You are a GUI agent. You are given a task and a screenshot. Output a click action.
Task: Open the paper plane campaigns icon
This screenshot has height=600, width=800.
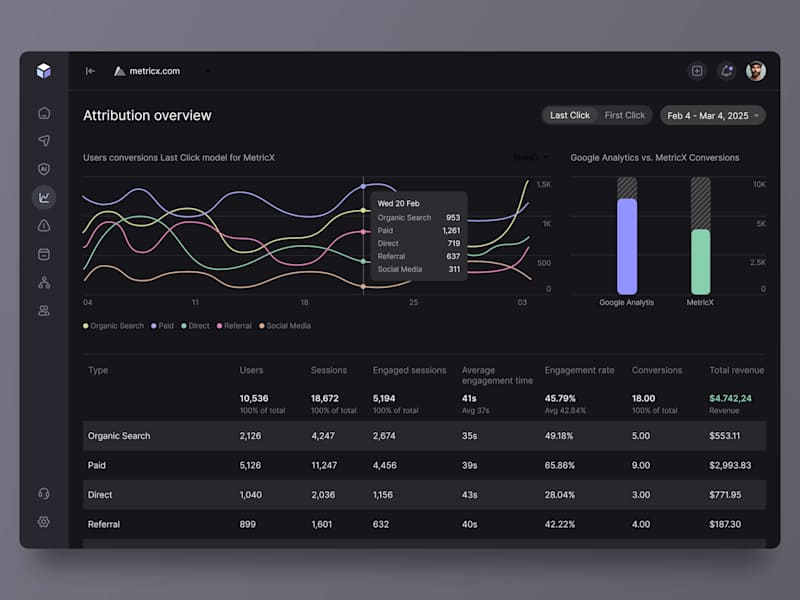point(44,141)
